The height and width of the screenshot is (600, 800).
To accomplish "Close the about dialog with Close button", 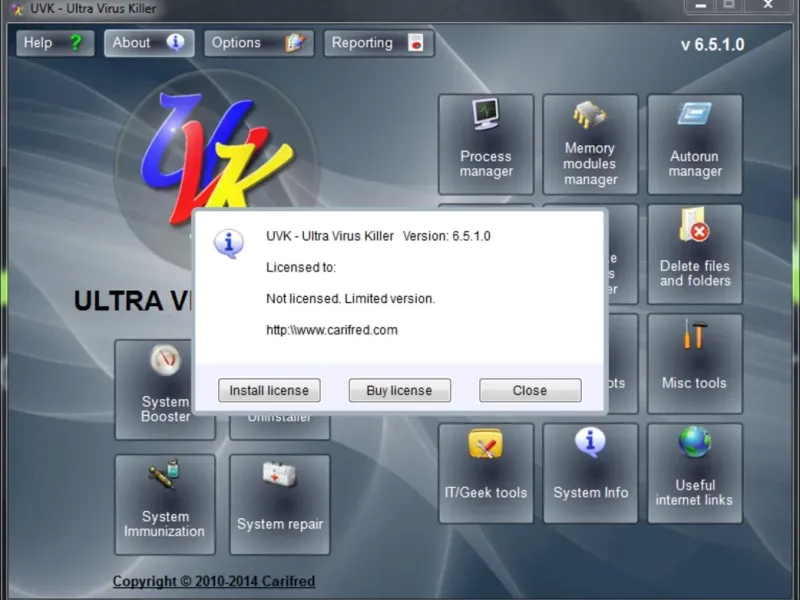I will pos(530,390).
